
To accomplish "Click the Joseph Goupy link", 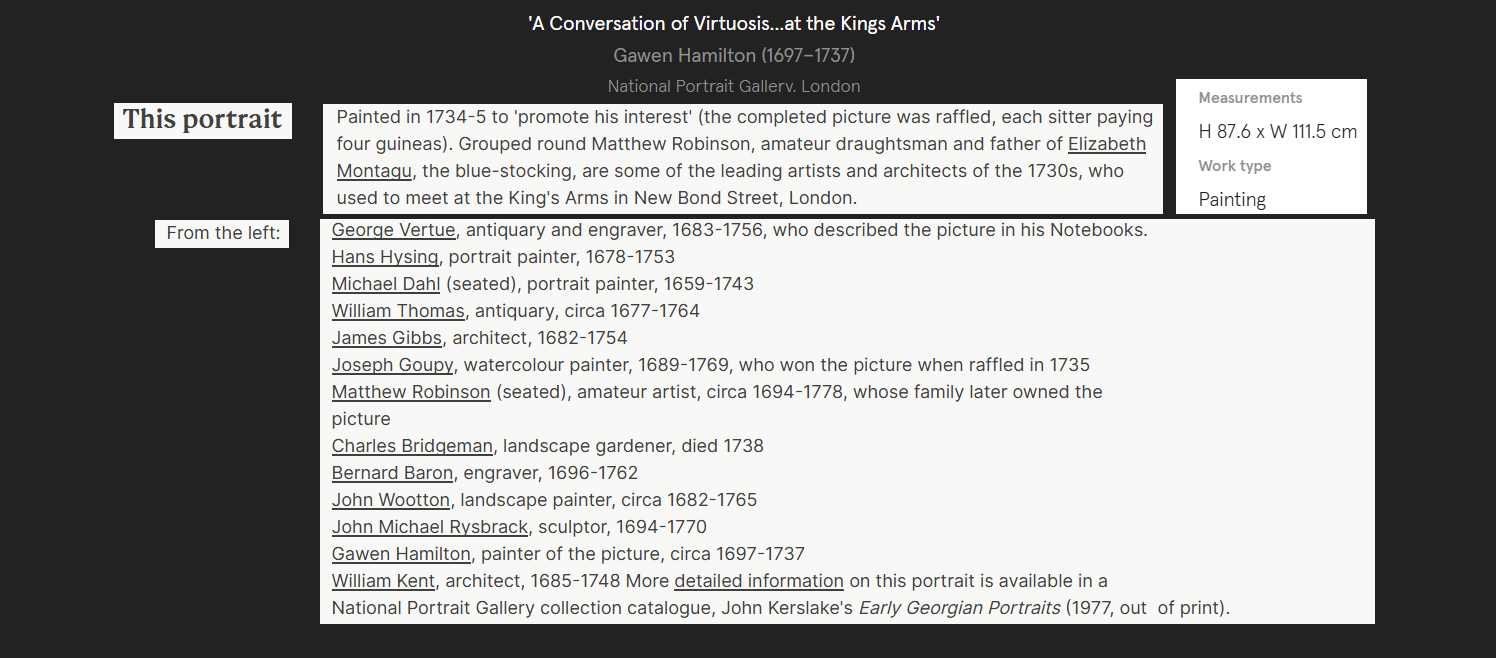I will [392, 365].
